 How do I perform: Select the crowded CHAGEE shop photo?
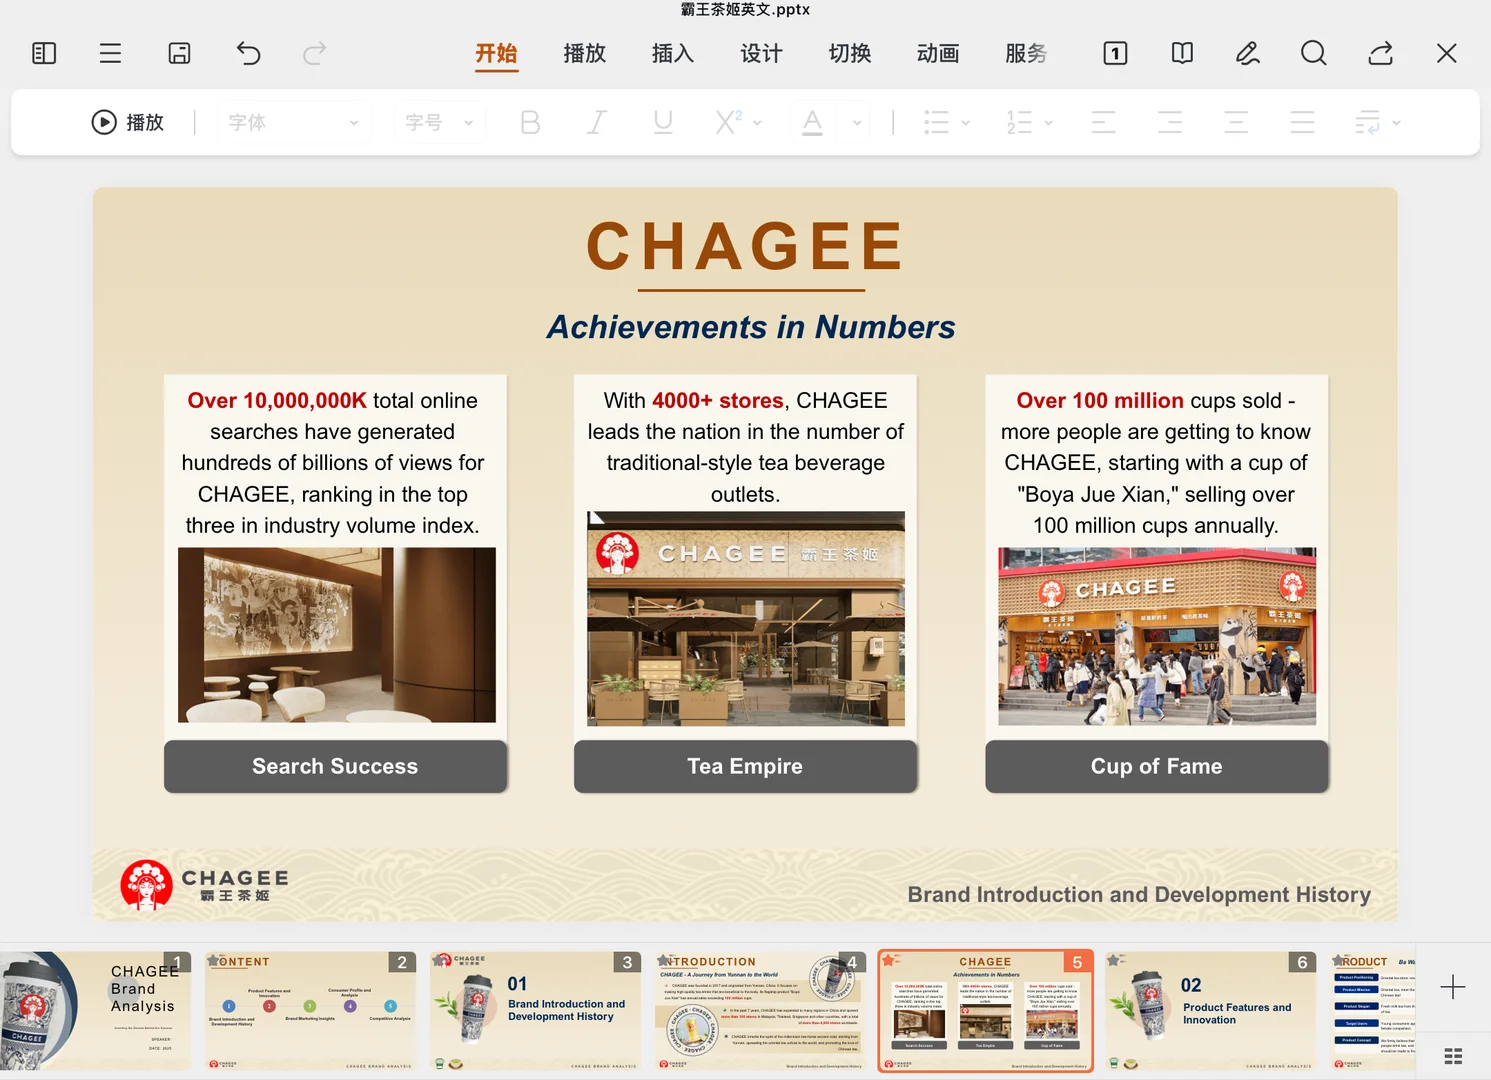[x=1157, y=636]
